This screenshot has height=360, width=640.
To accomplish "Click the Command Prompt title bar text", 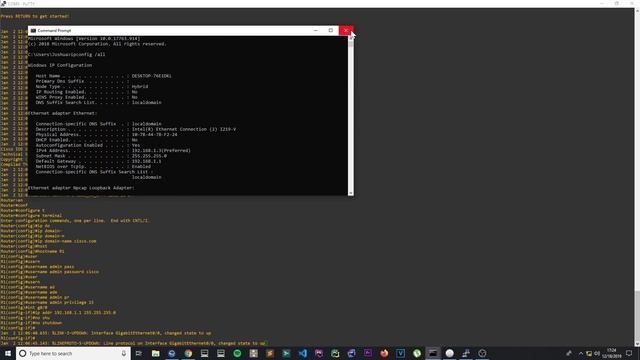I will coord(54,31).
